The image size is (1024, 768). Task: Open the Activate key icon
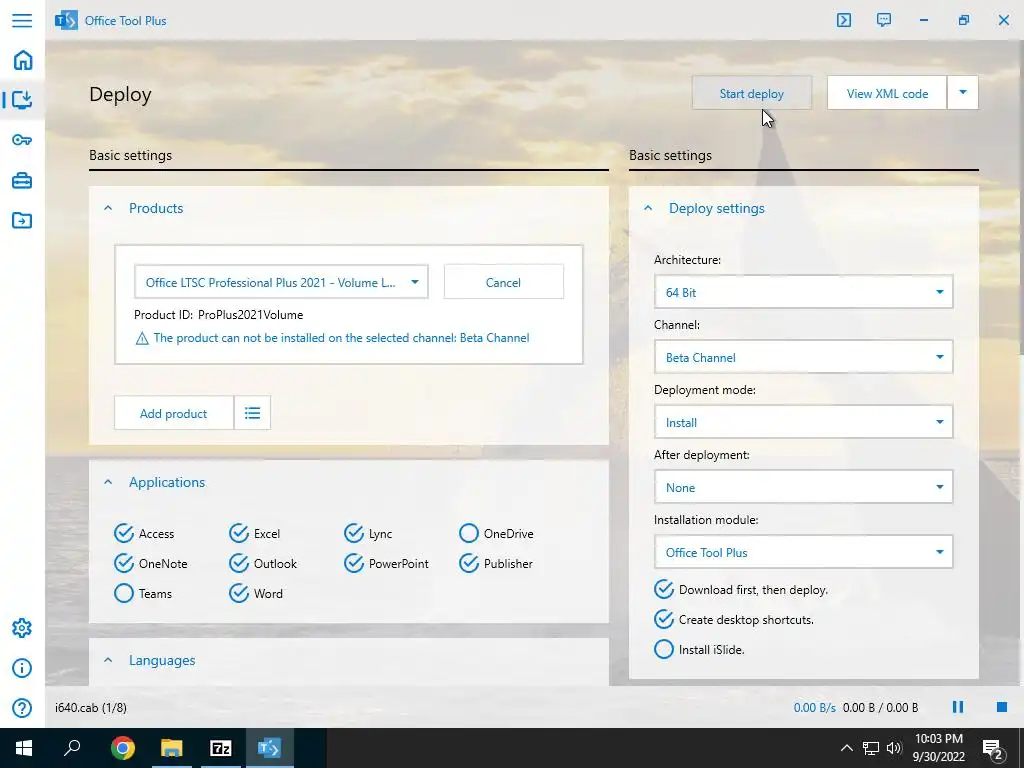[22, 140]
